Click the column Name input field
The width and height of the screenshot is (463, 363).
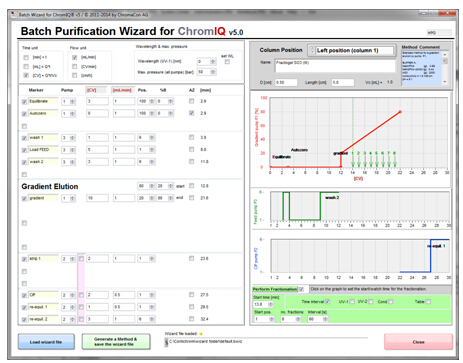tap(335, 66)
